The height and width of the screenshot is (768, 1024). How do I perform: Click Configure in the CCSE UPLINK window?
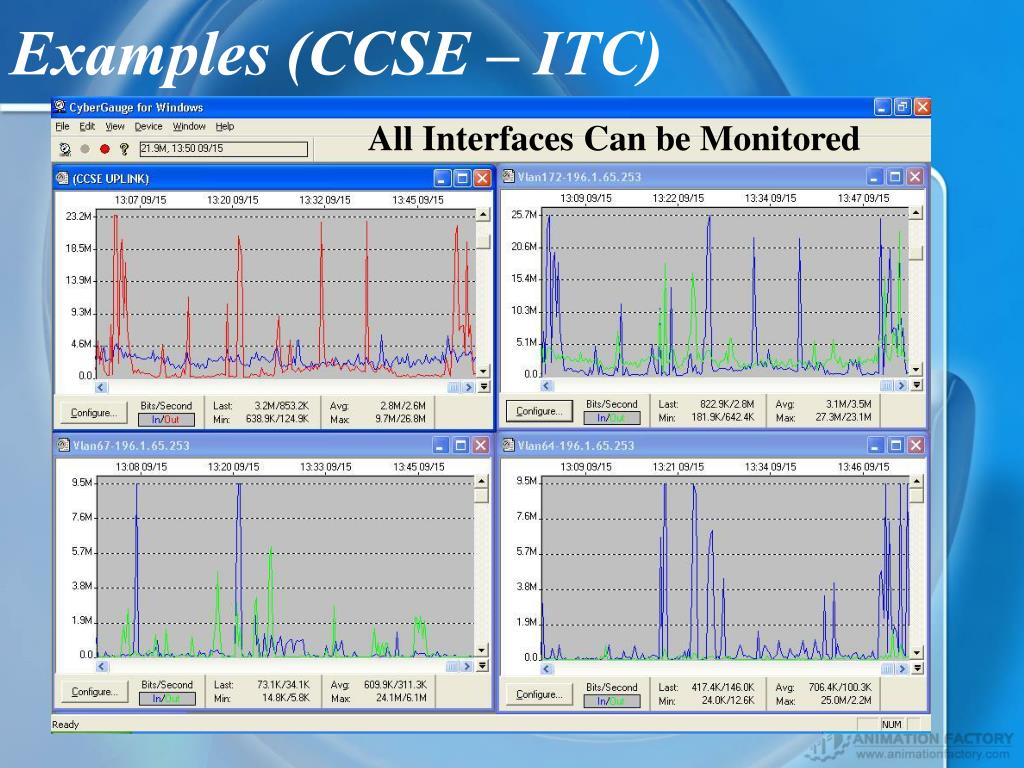tap(93, 413)
